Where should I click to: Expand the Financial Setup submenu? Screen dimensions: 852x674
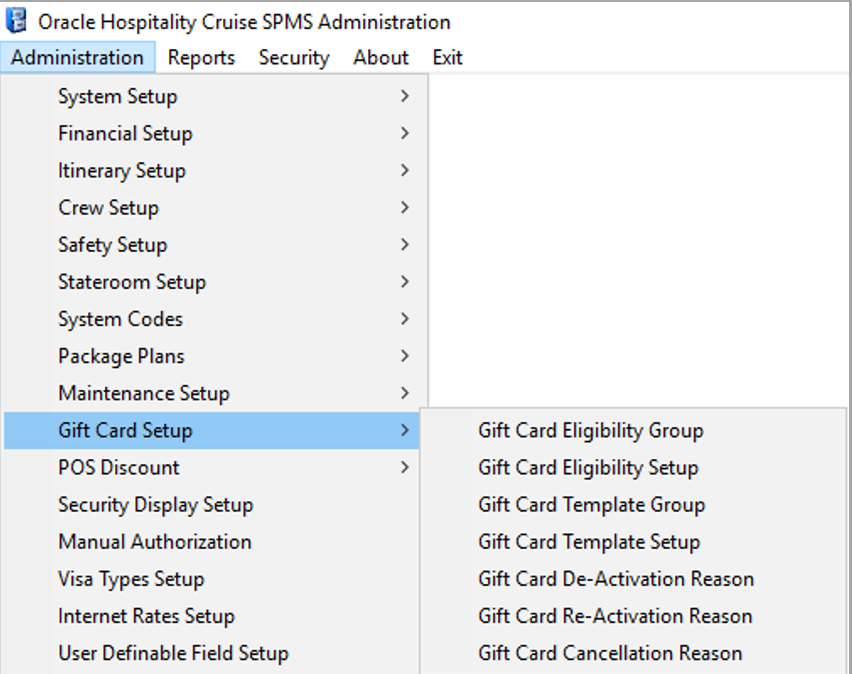(x=212, y=133)
